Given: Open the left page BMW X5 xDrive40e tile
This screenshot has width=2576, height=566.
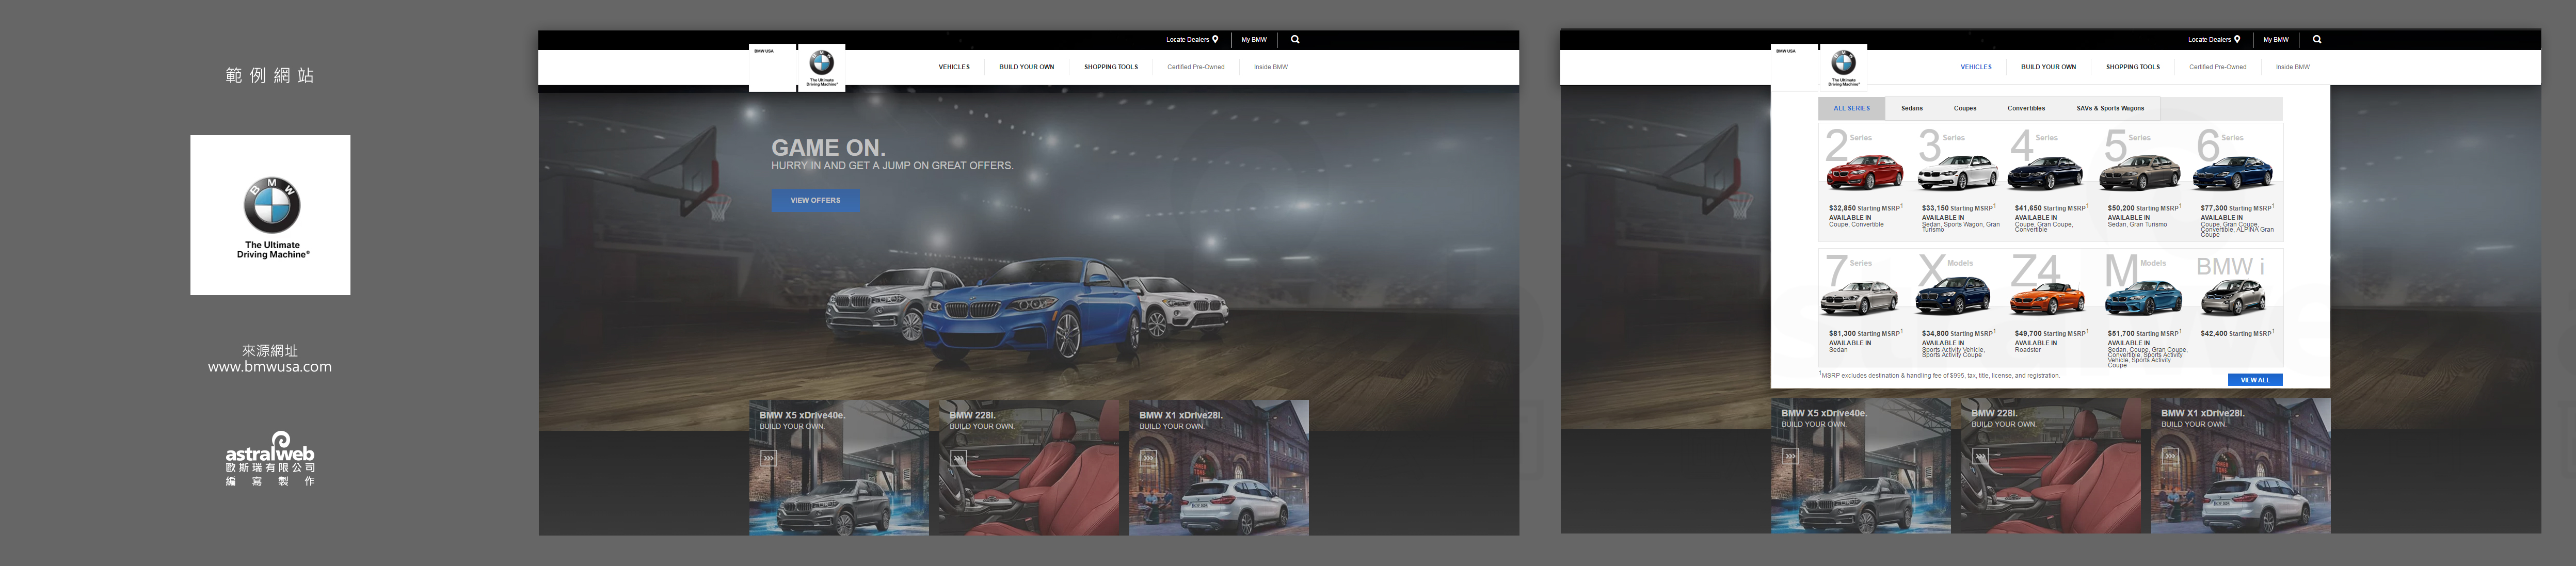Looking at the screenshot, I should [839, 468].
